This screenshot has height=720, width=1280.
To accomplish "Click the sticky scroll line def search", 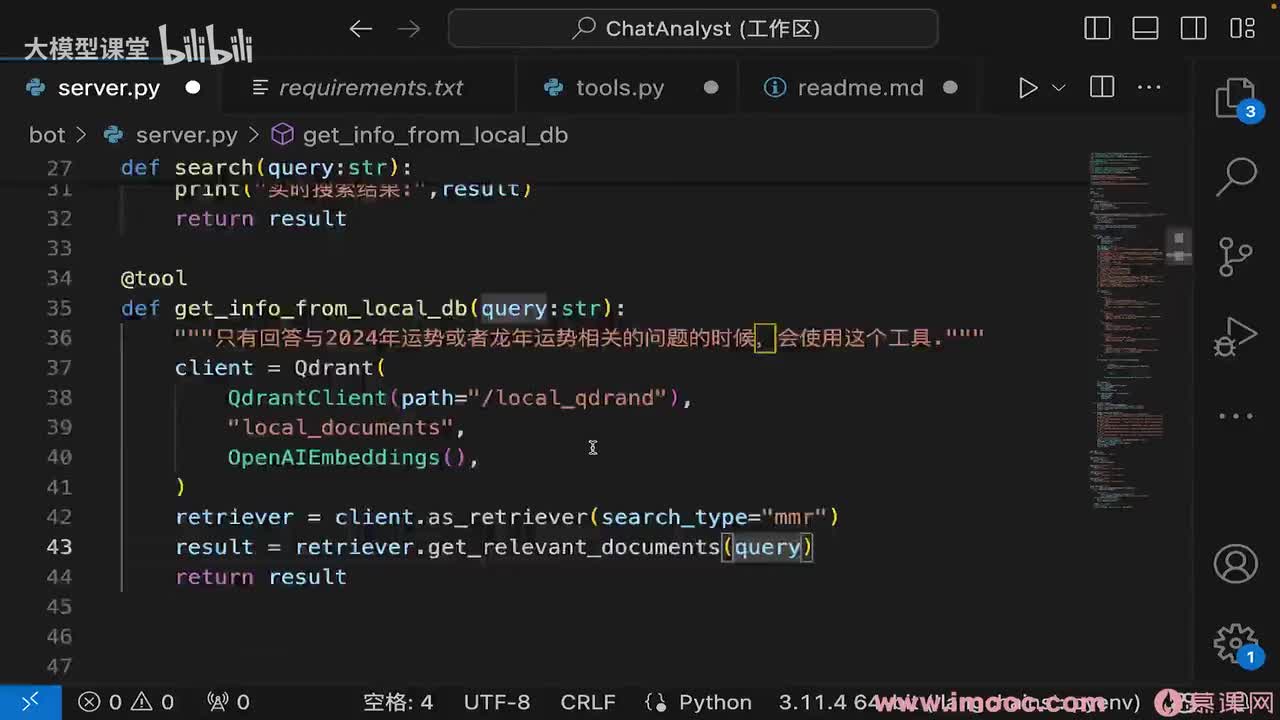I will tap(267, 168).
